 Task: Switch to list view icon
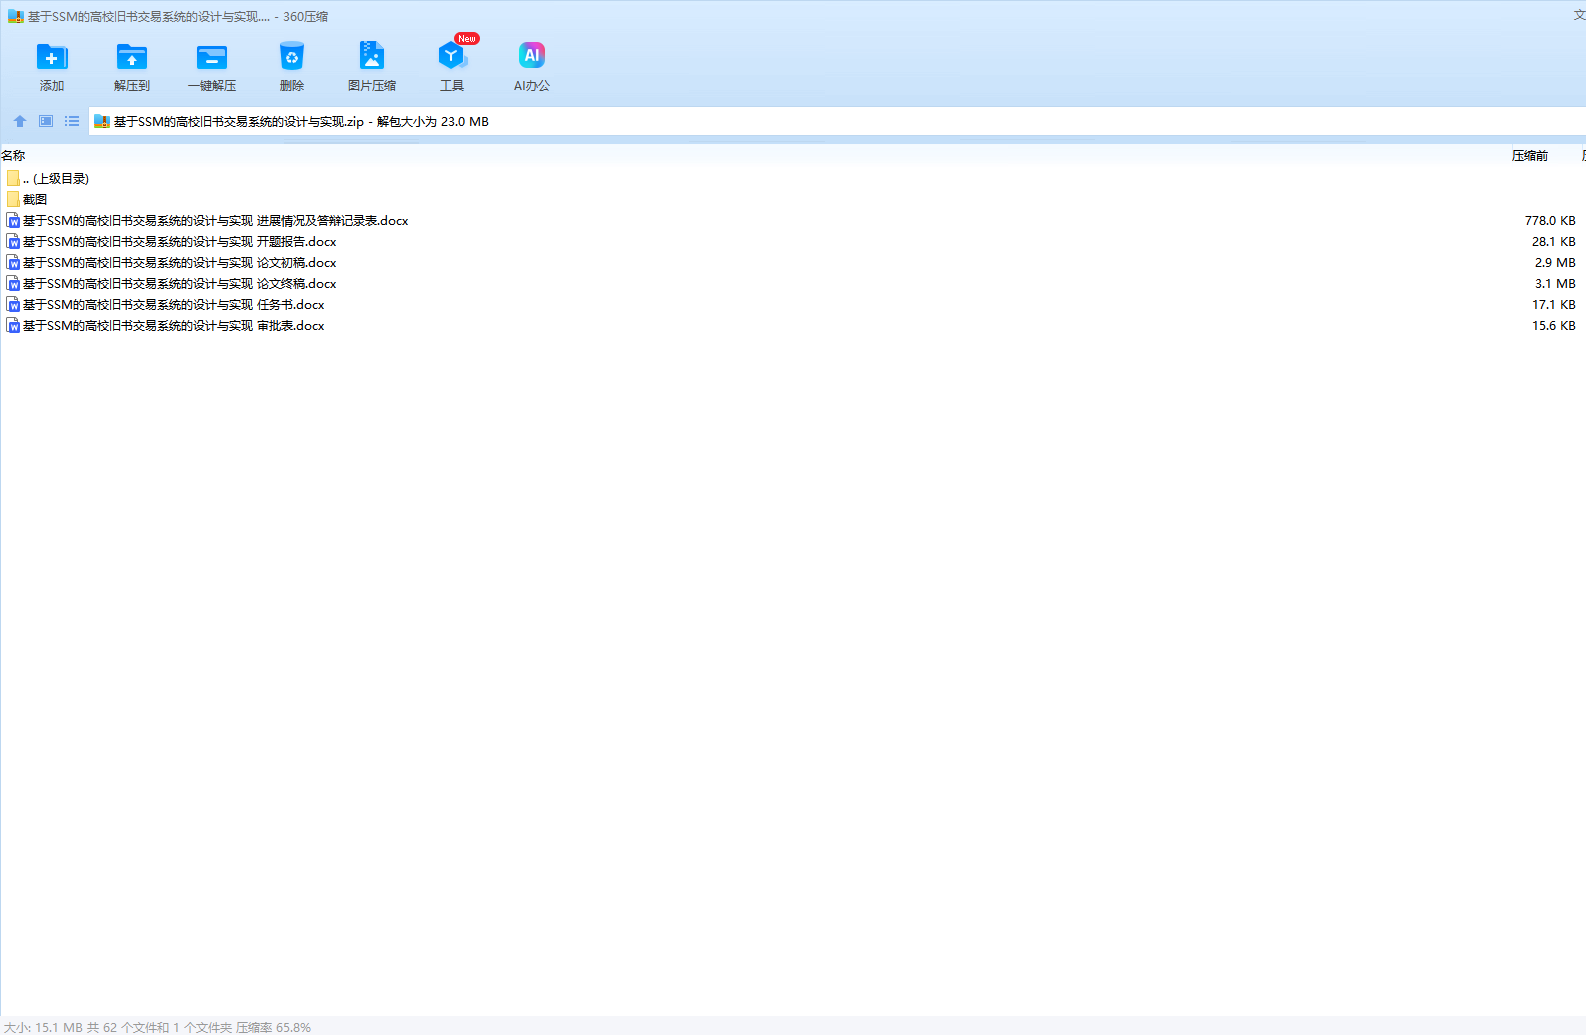pos(72,121)
